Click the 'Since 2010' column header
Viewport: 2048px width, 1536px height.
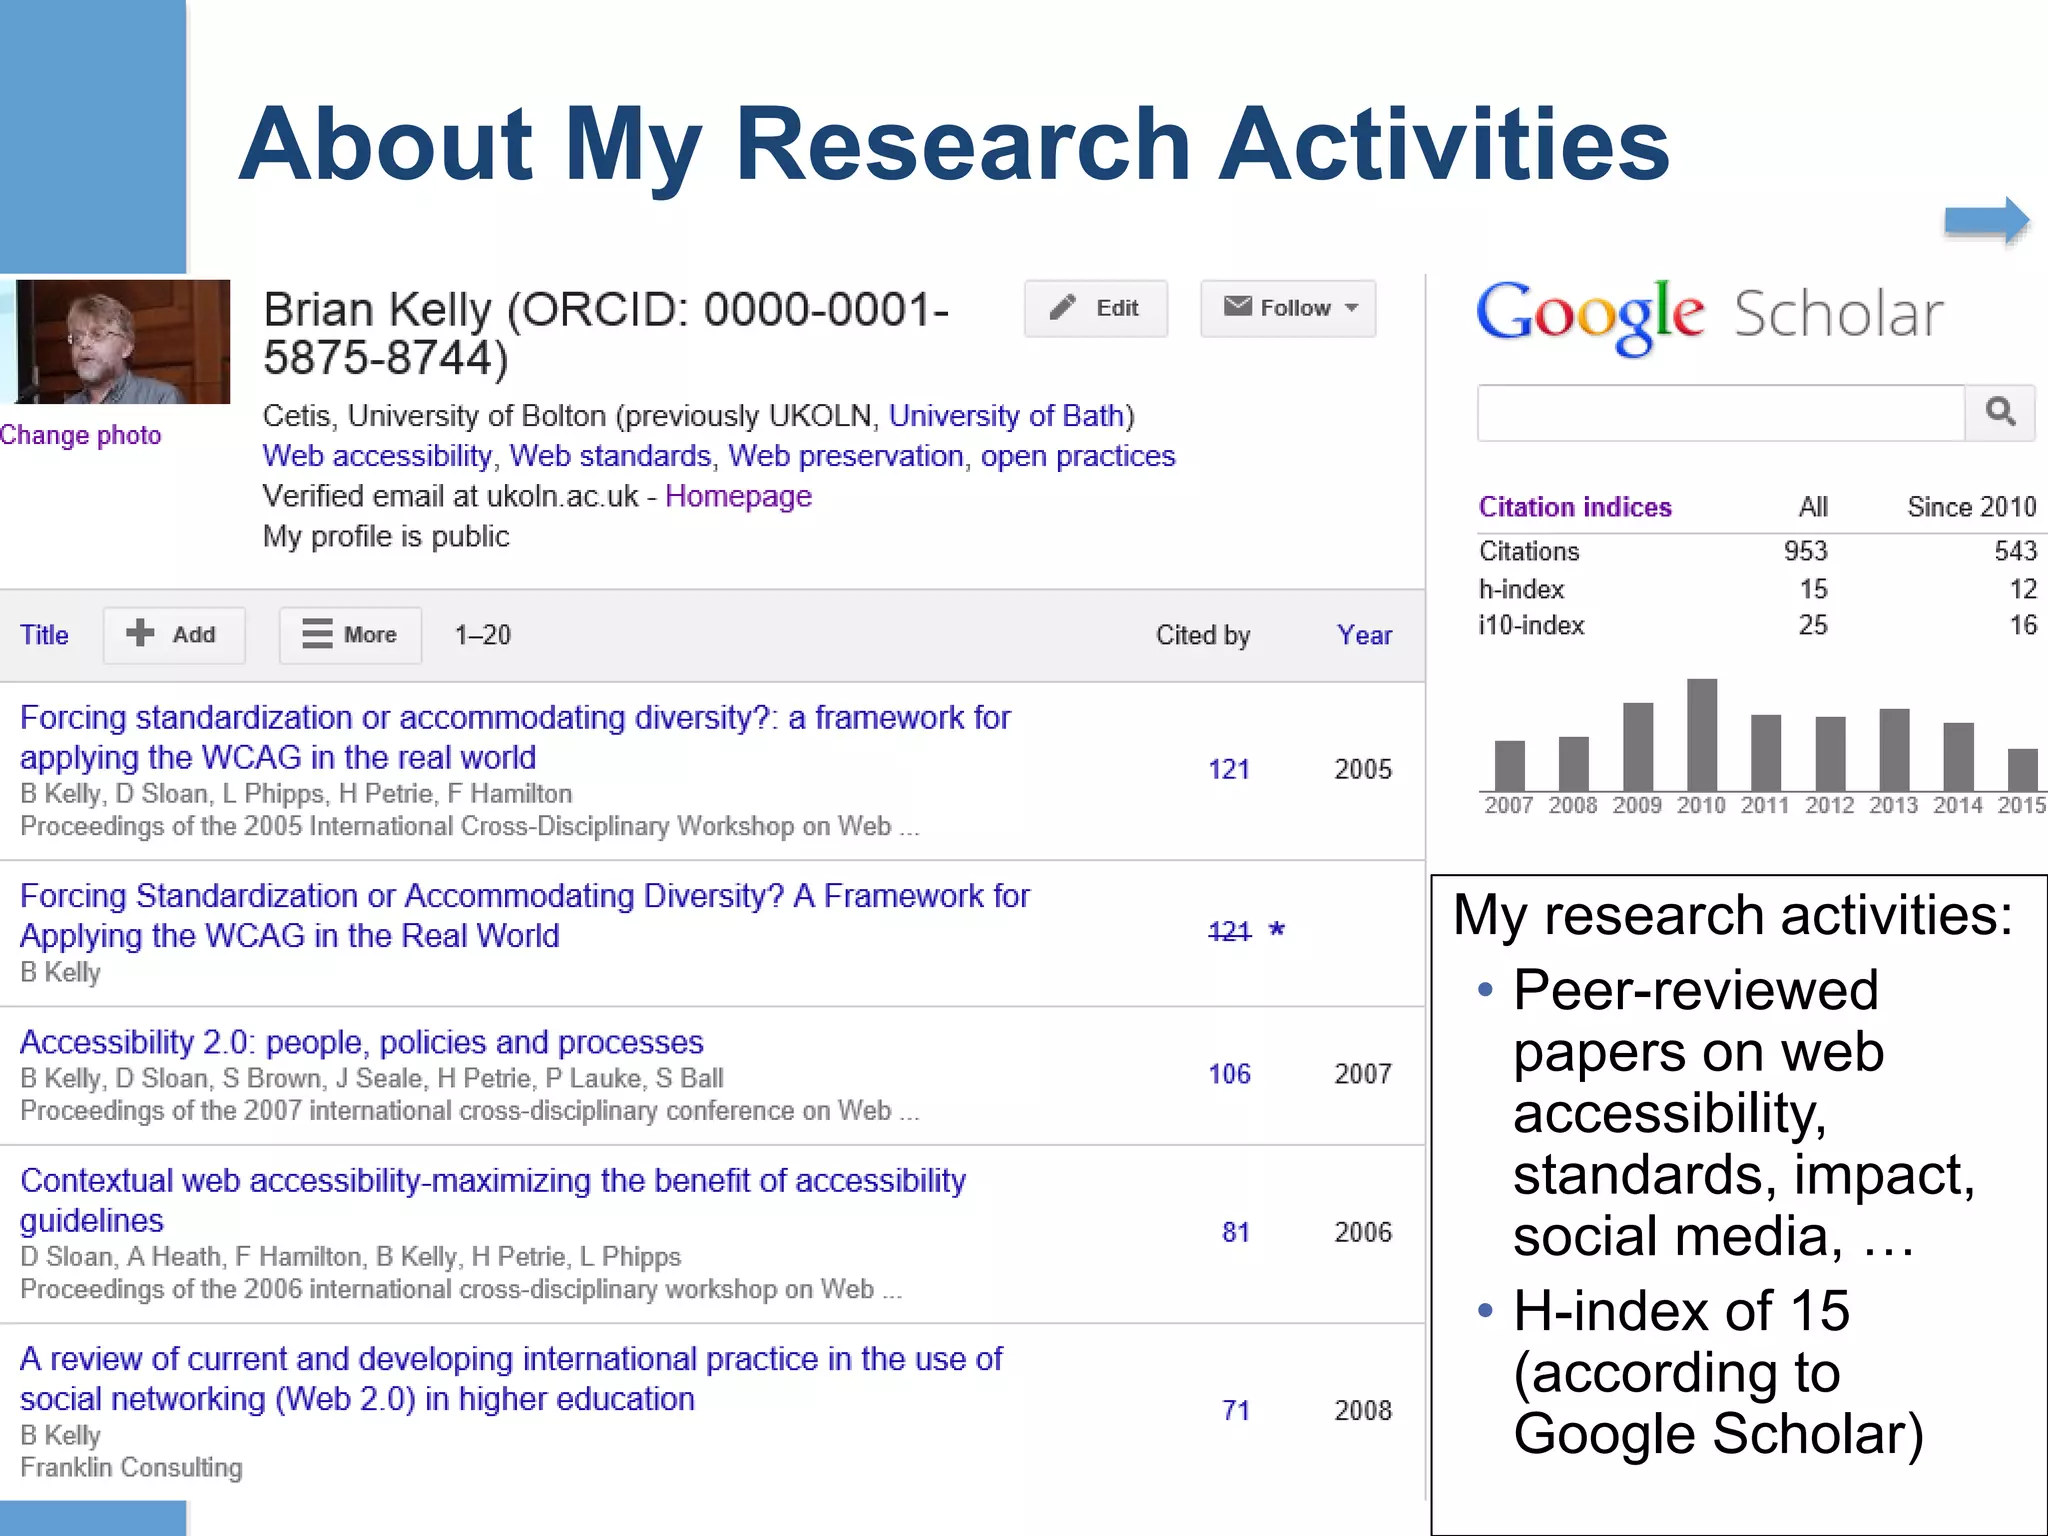(x=1972, y=507)
